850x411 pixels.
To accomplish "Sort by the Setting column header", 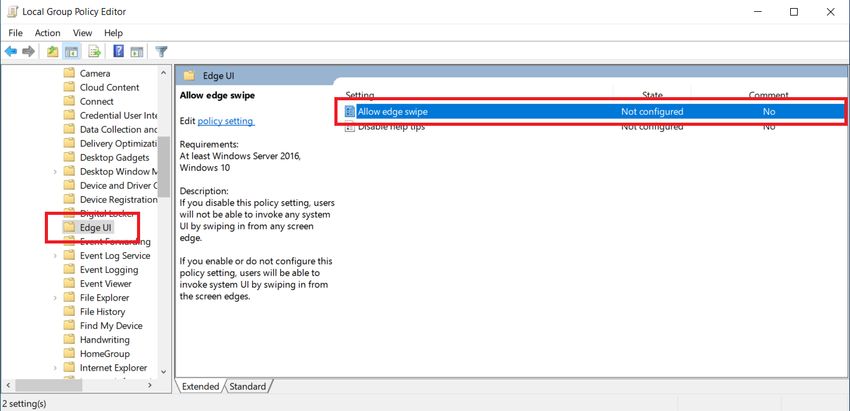I will pos(360,95).
